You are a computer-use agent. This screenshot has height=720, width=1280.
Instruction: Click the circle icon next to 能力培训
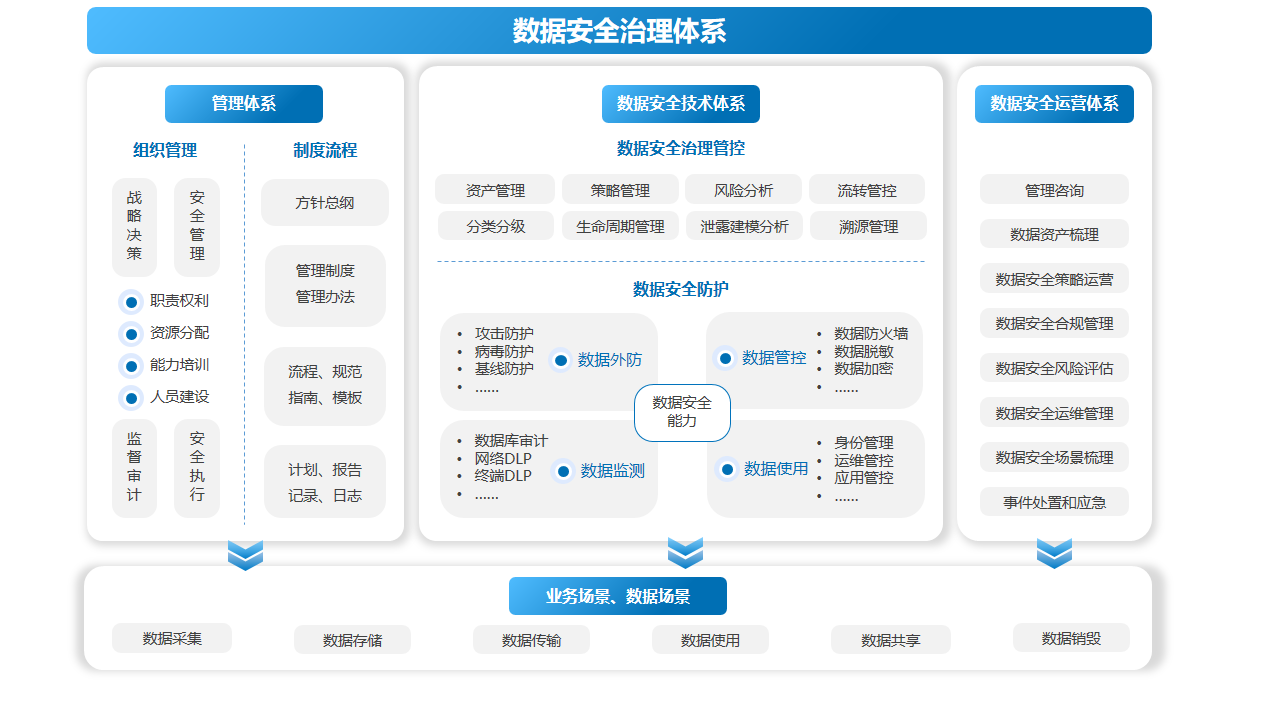[131, 366]
